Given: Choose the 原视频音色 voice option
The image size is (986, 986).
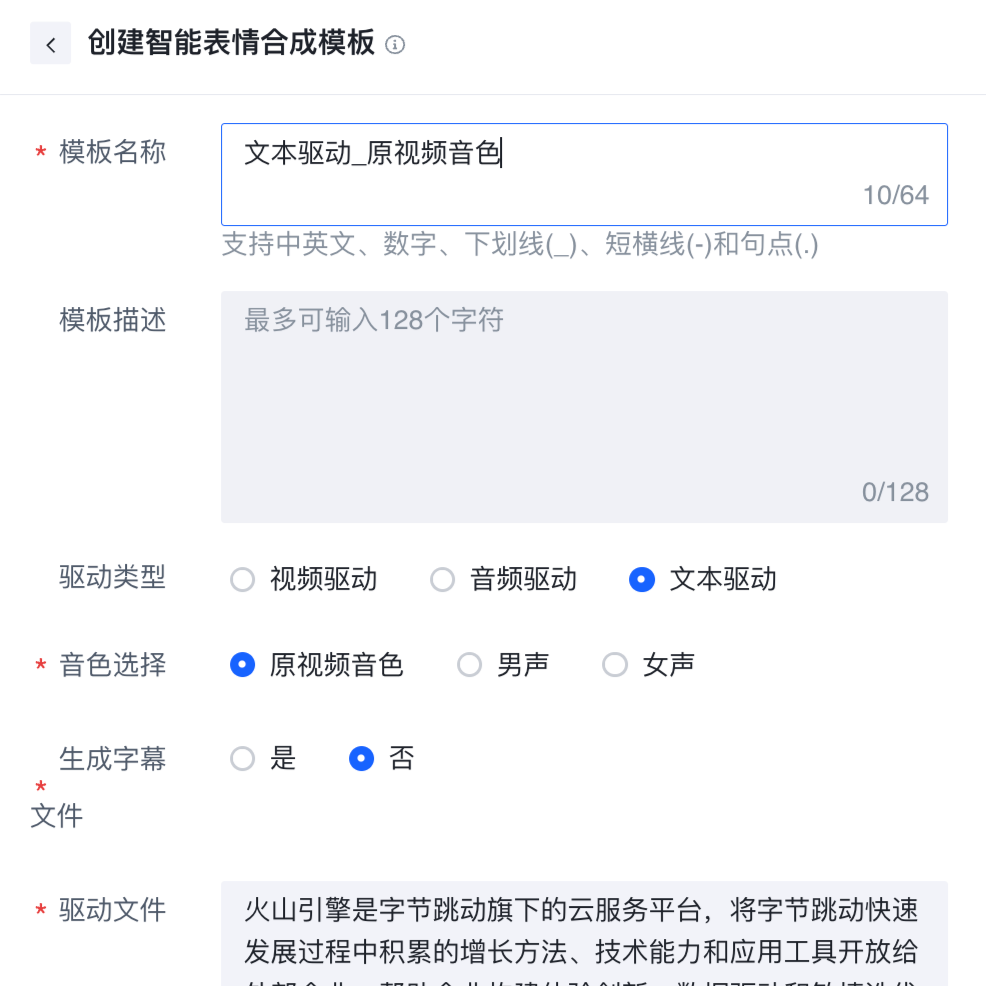Looking at the screenshot, I should click(x=243, y=665).
